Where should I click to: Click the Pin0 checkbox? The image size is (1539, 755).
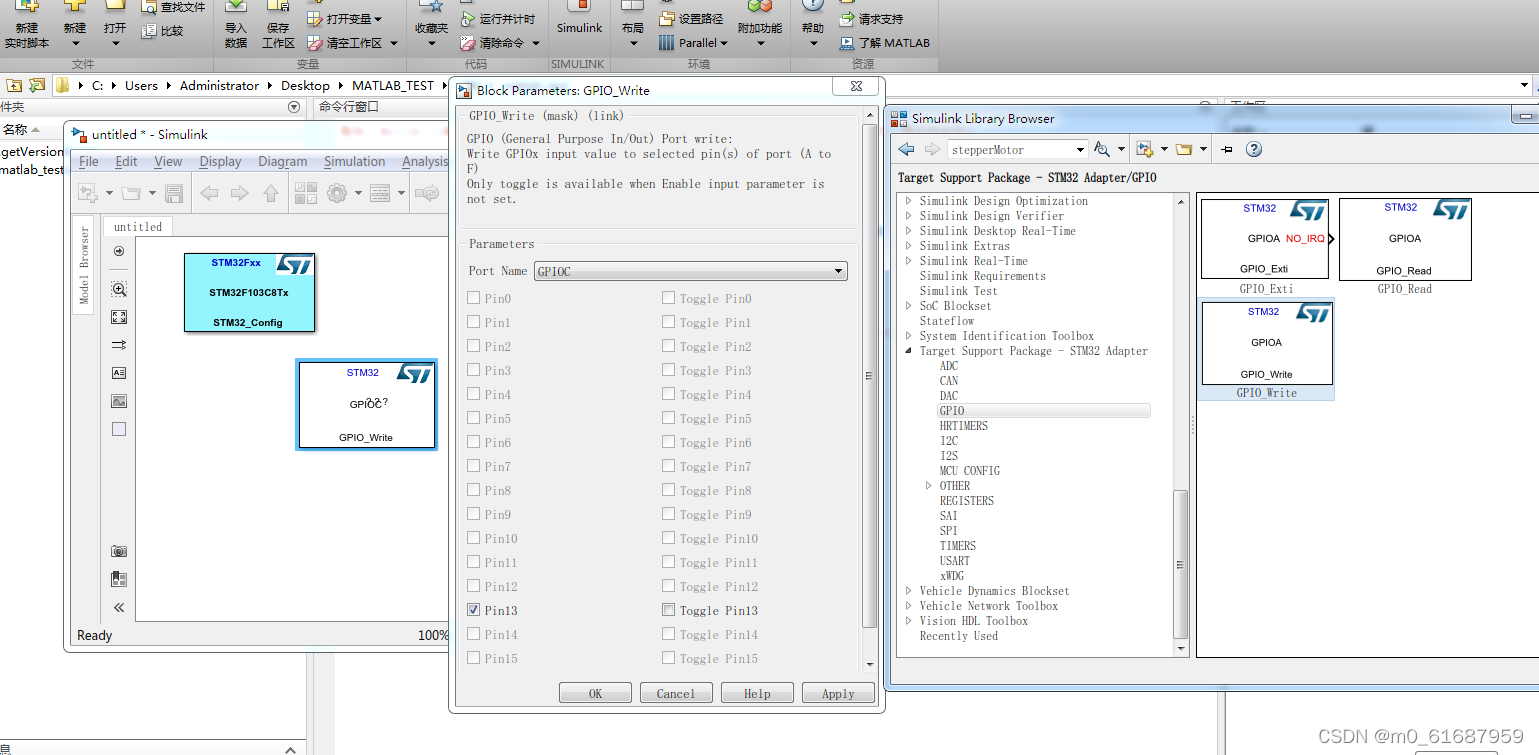(474, 298)
